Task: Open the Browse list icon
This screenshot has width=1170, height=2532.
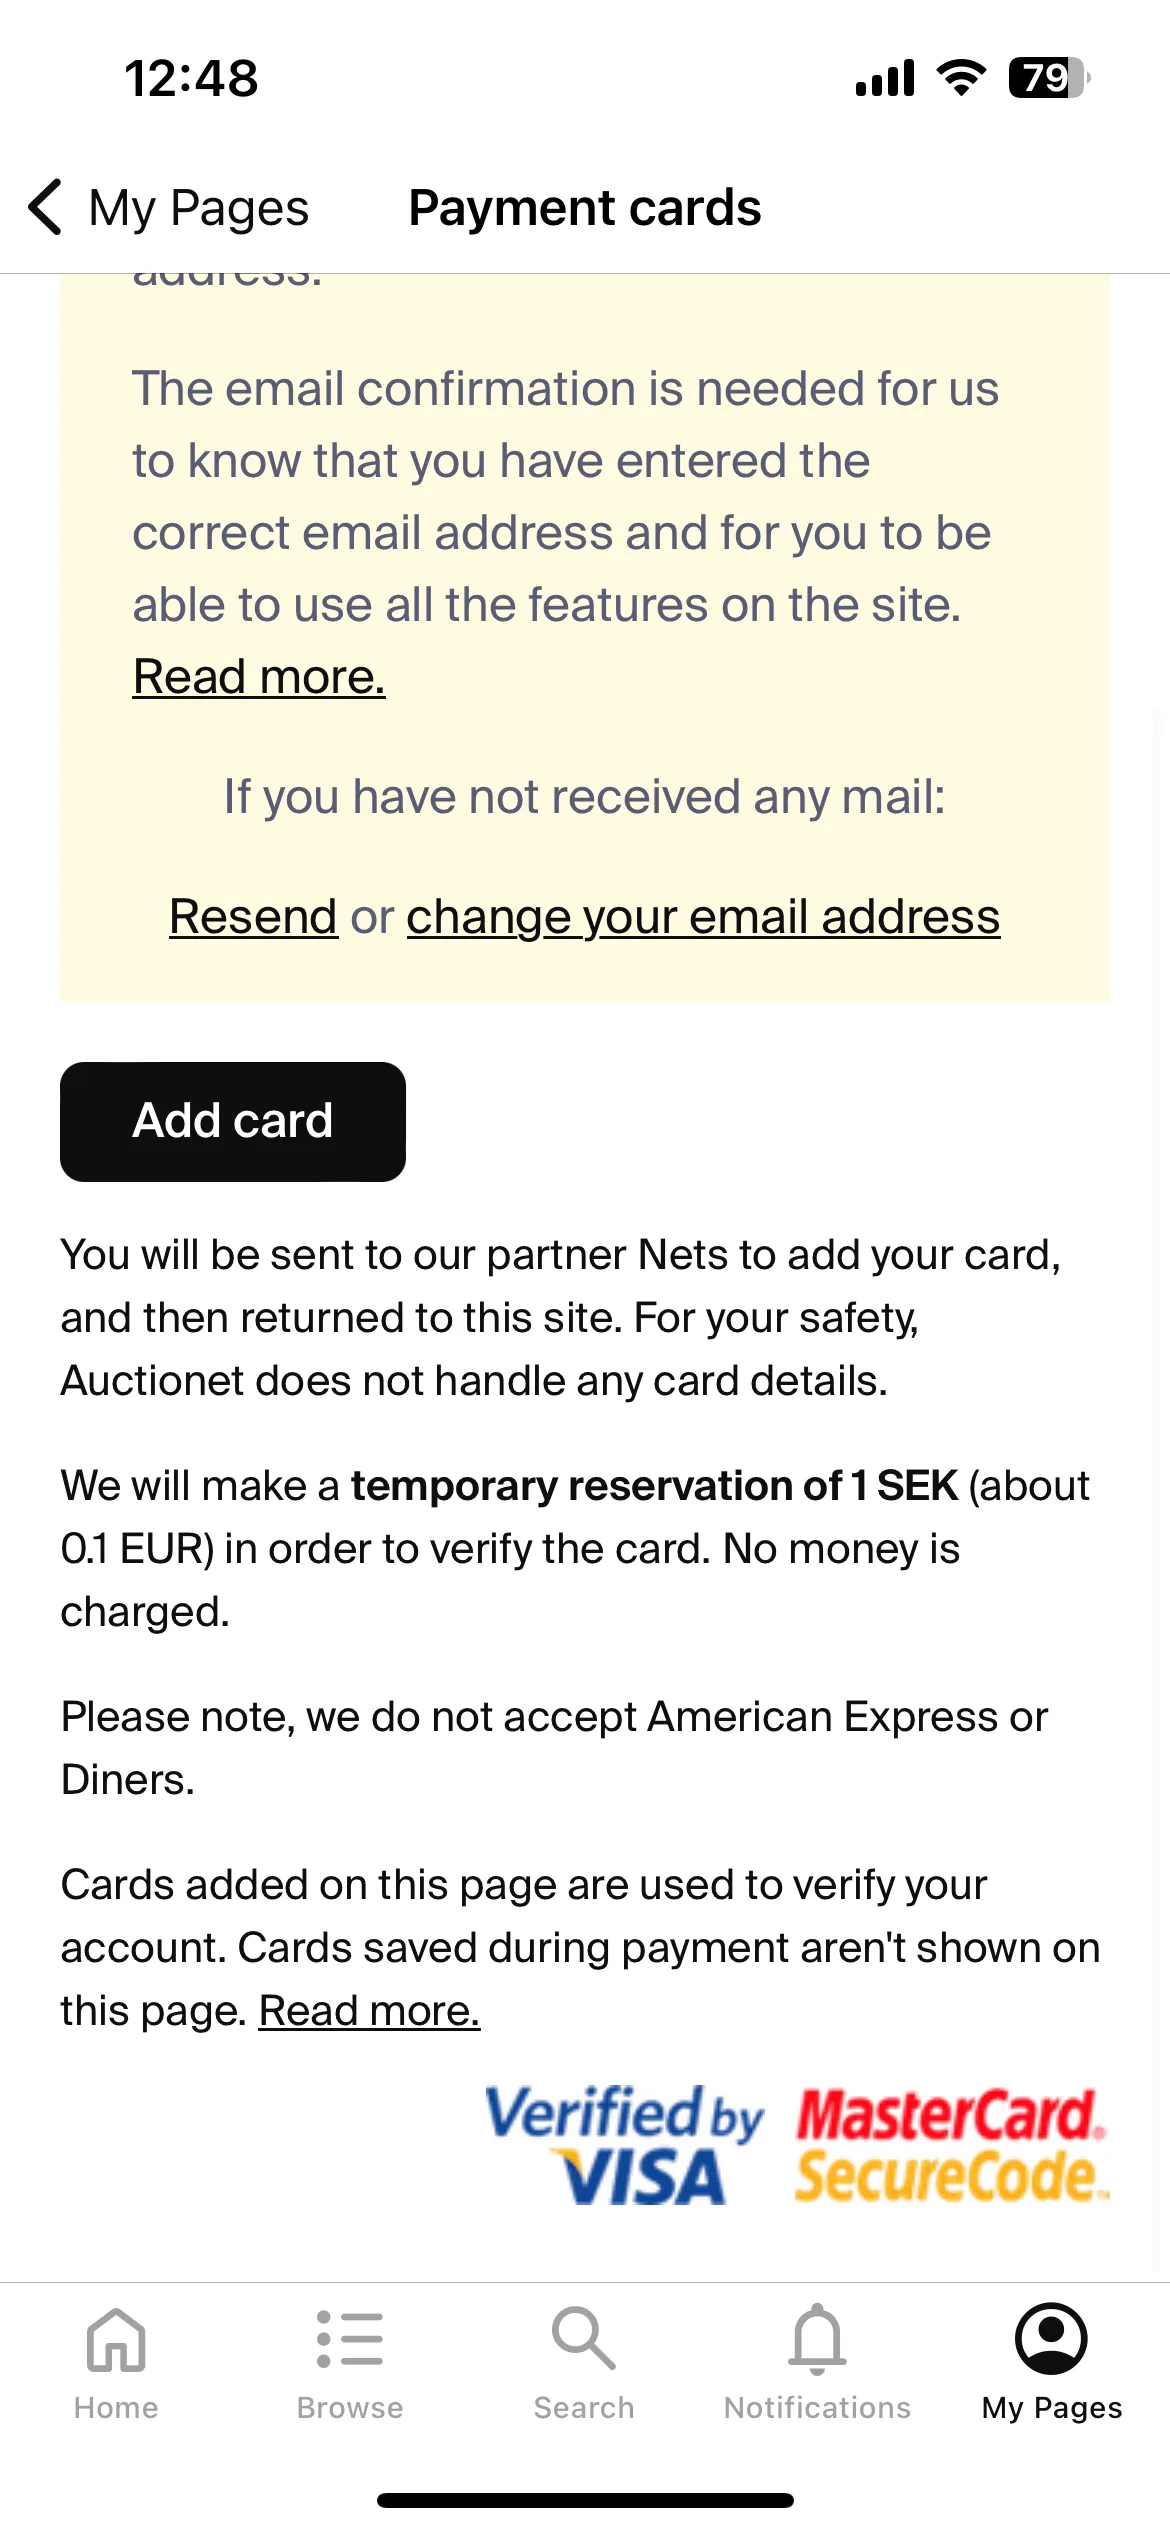Action: pos(350,2339)
